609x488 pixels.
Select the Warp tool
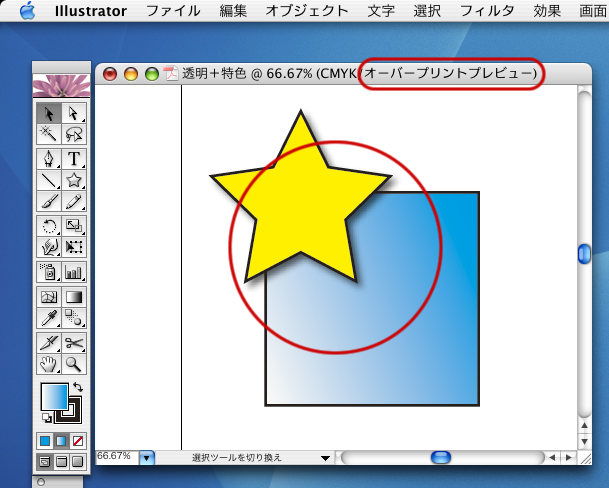pyautogui.click(x=49, y=247)
